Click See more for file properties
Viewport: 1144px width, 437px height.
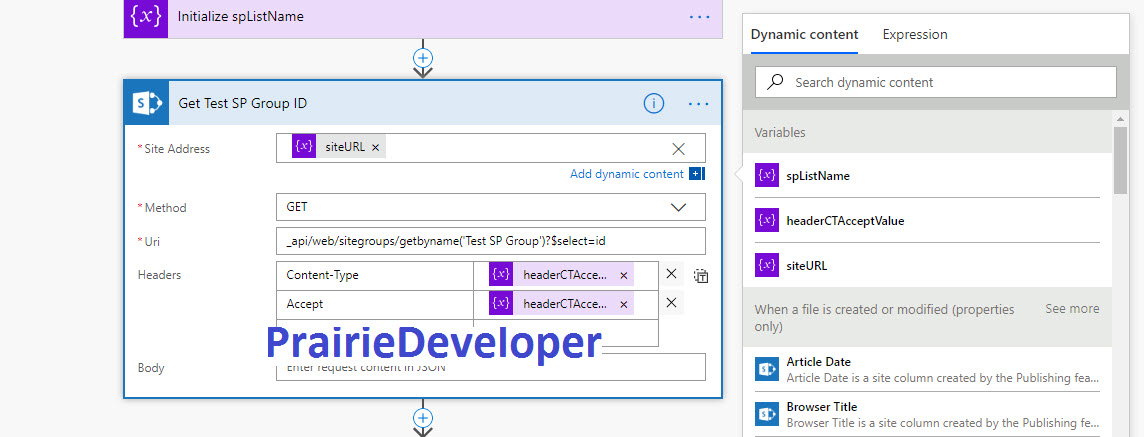pos(1072,309)
